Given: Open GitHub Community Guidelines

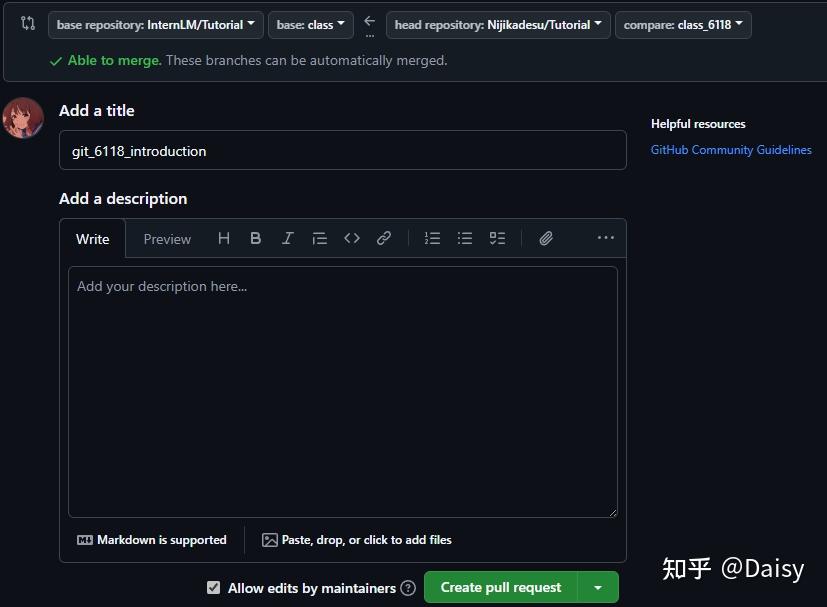Looking at the screenshot, I should [731, 149].
